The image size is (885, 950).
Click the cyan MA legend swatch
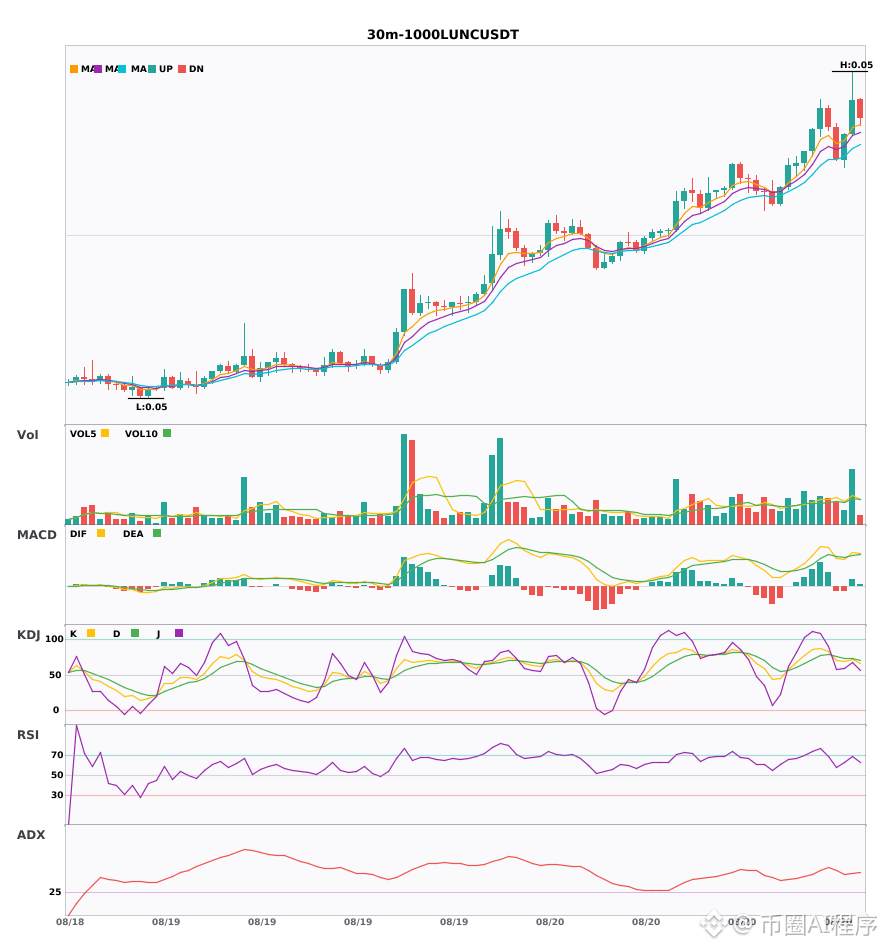pyautogui.click(x=122, y=69)
